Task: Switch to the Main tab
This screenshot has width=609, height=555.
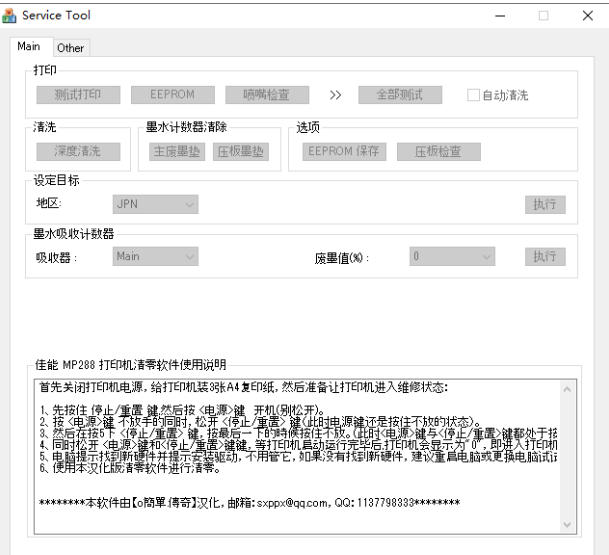Action: point(29,46)
